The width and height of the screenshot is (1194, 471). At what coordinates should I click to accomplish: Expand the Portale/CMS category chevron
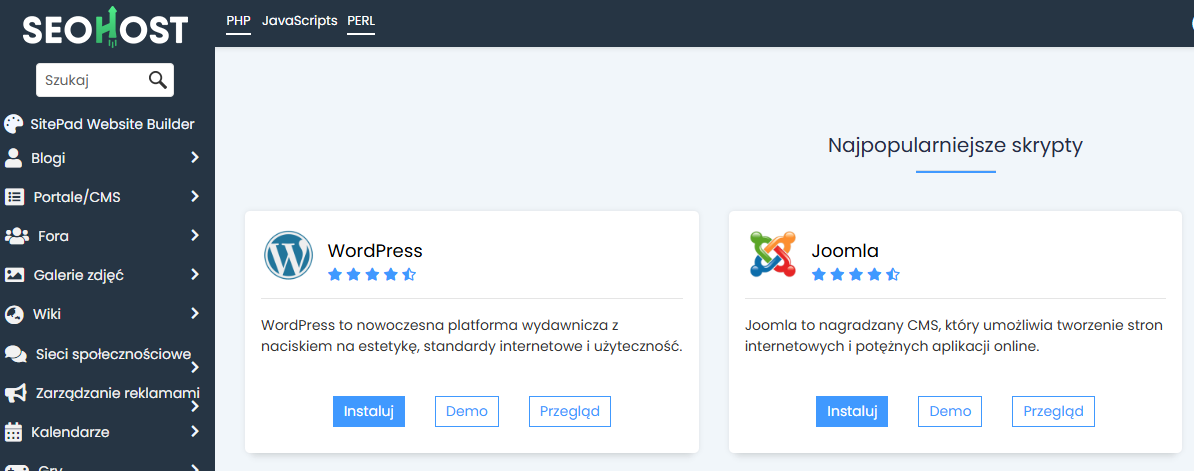[195, 196]
